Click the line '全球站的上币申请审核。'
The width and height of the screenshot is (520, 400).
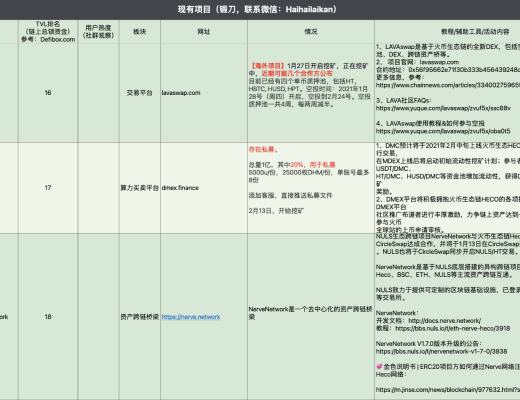tap(410, 230)
